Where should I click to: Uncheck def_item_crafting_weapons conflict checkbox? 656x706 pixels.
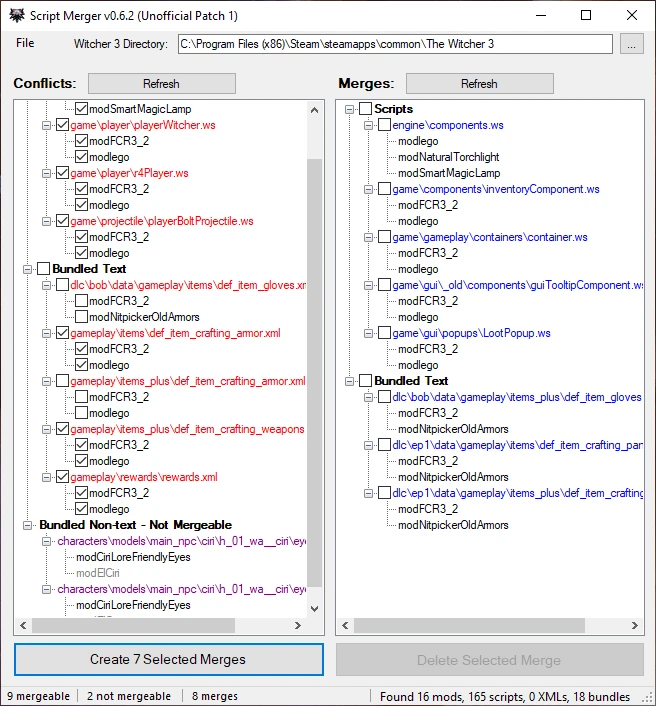coord(62,429)
